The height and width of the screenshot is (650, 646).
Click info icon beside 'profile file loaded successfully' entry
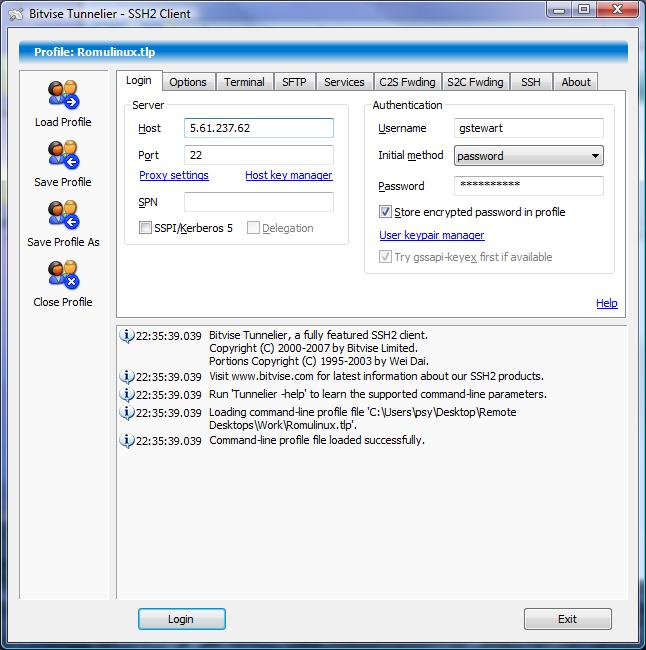[x=126, y=440]
